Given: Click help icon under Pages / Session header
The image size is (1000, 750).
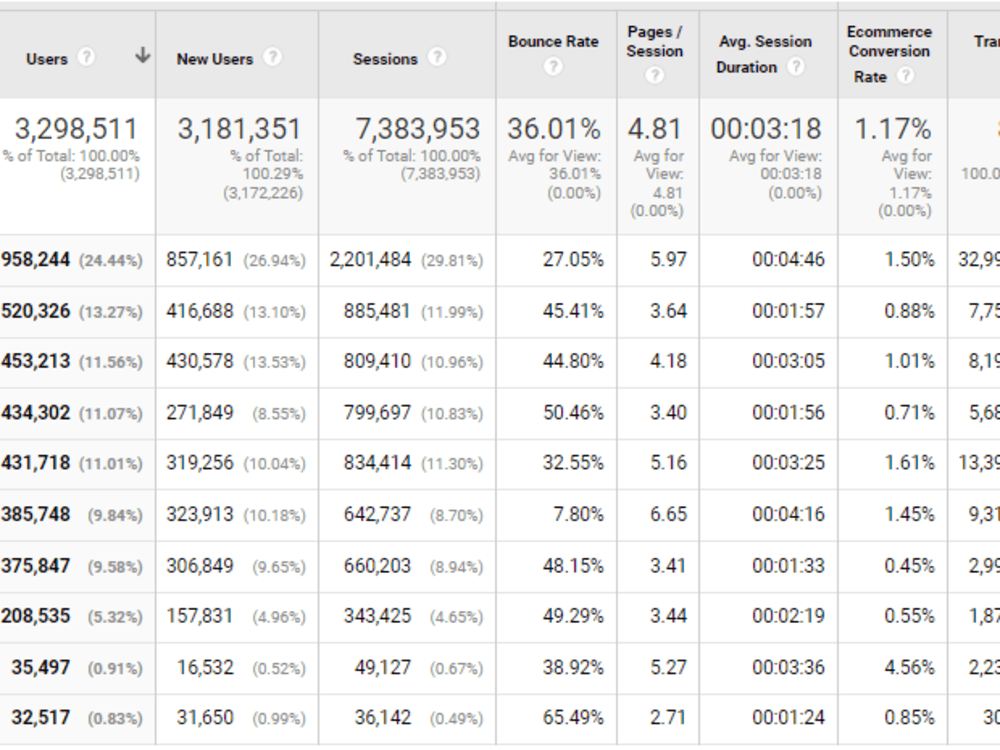Looking at the screenshot, I should tap(654, 75).
